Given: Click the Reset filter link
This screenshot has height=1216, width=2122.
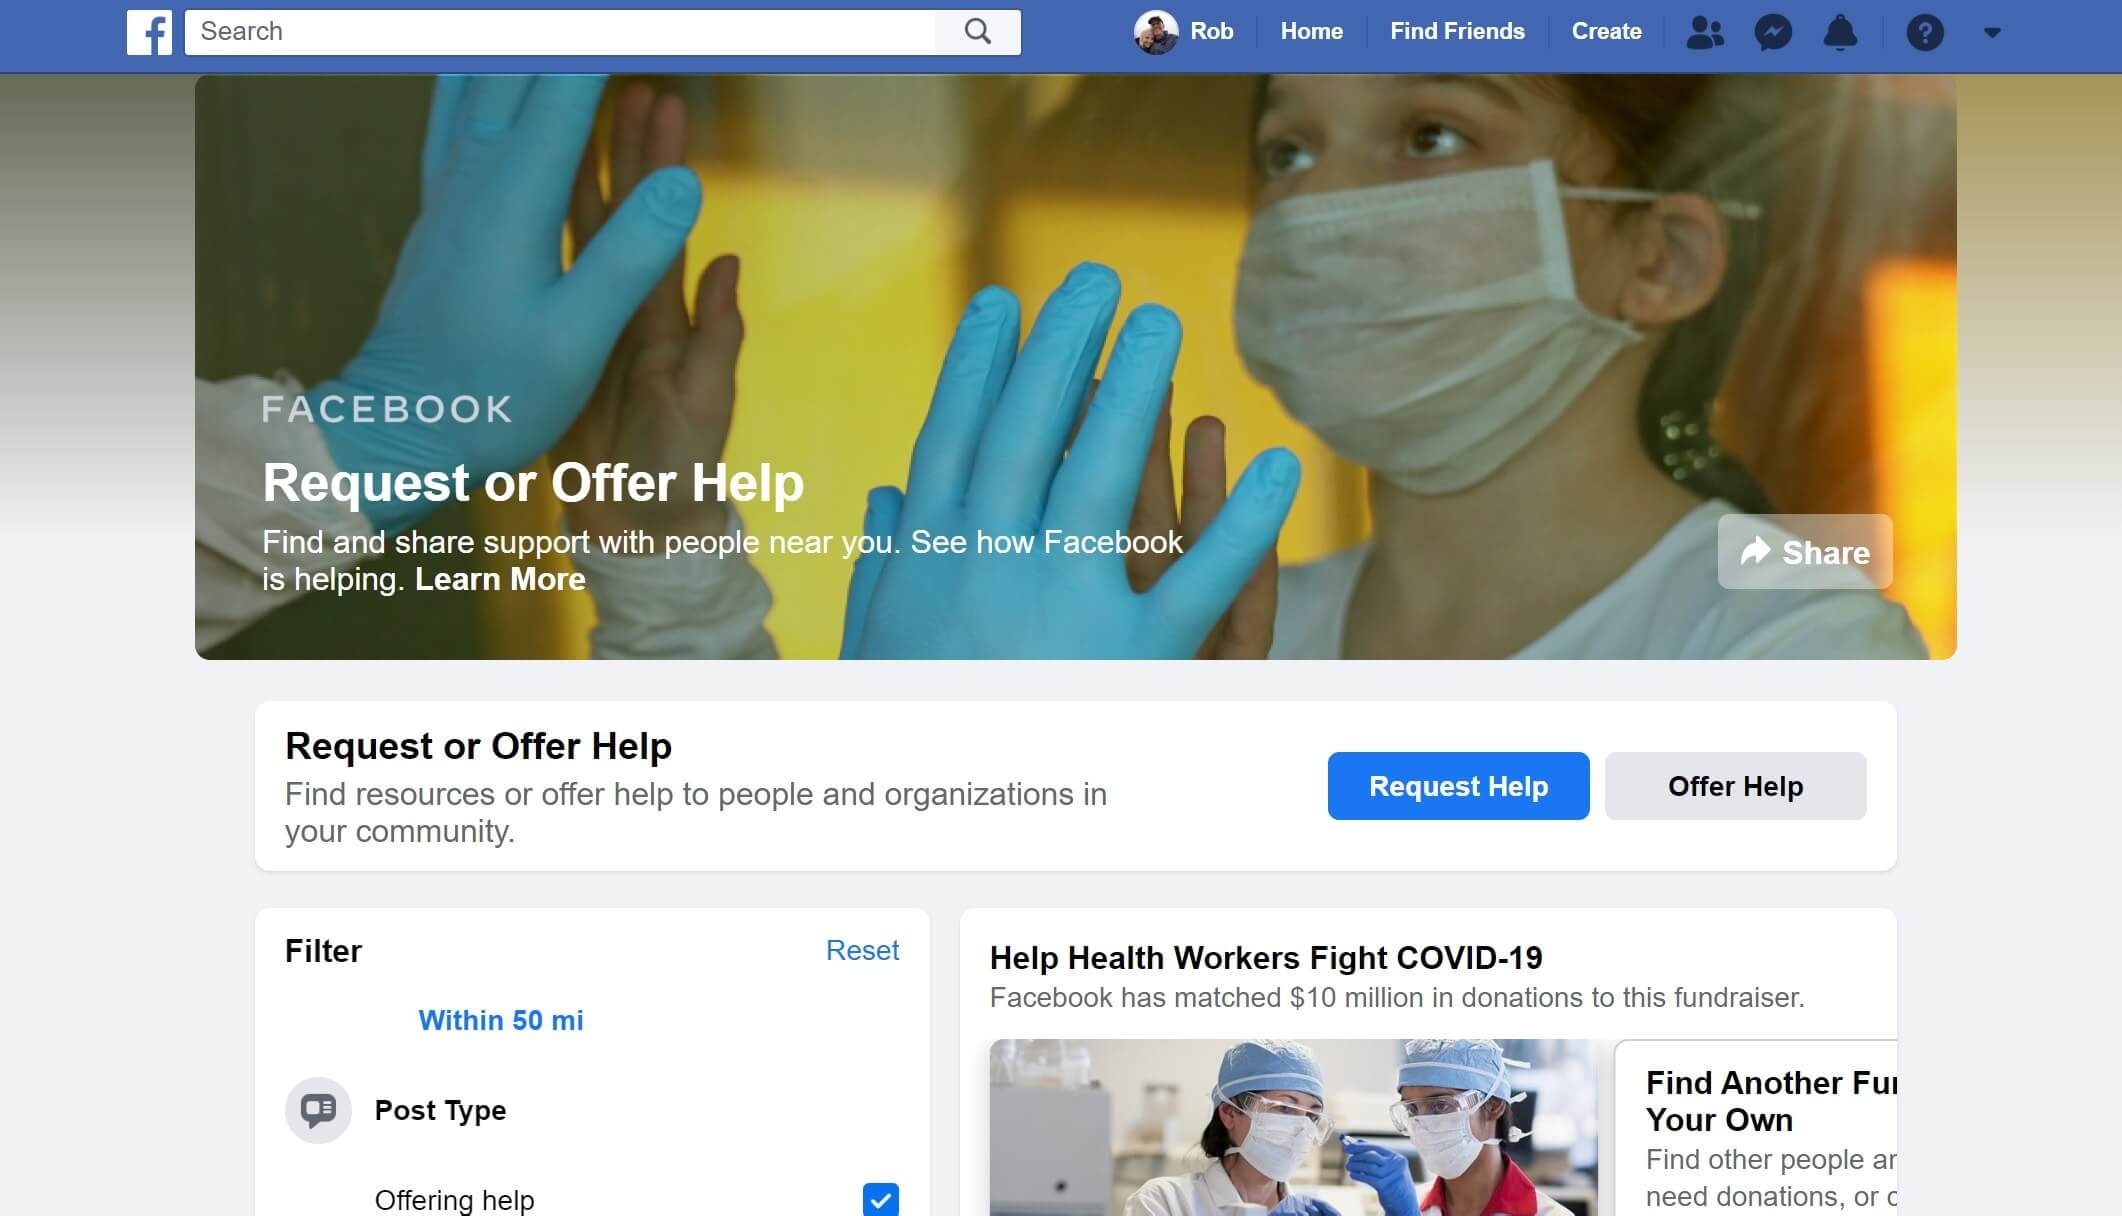Looking at the screenshot, I should click(861, 949).
